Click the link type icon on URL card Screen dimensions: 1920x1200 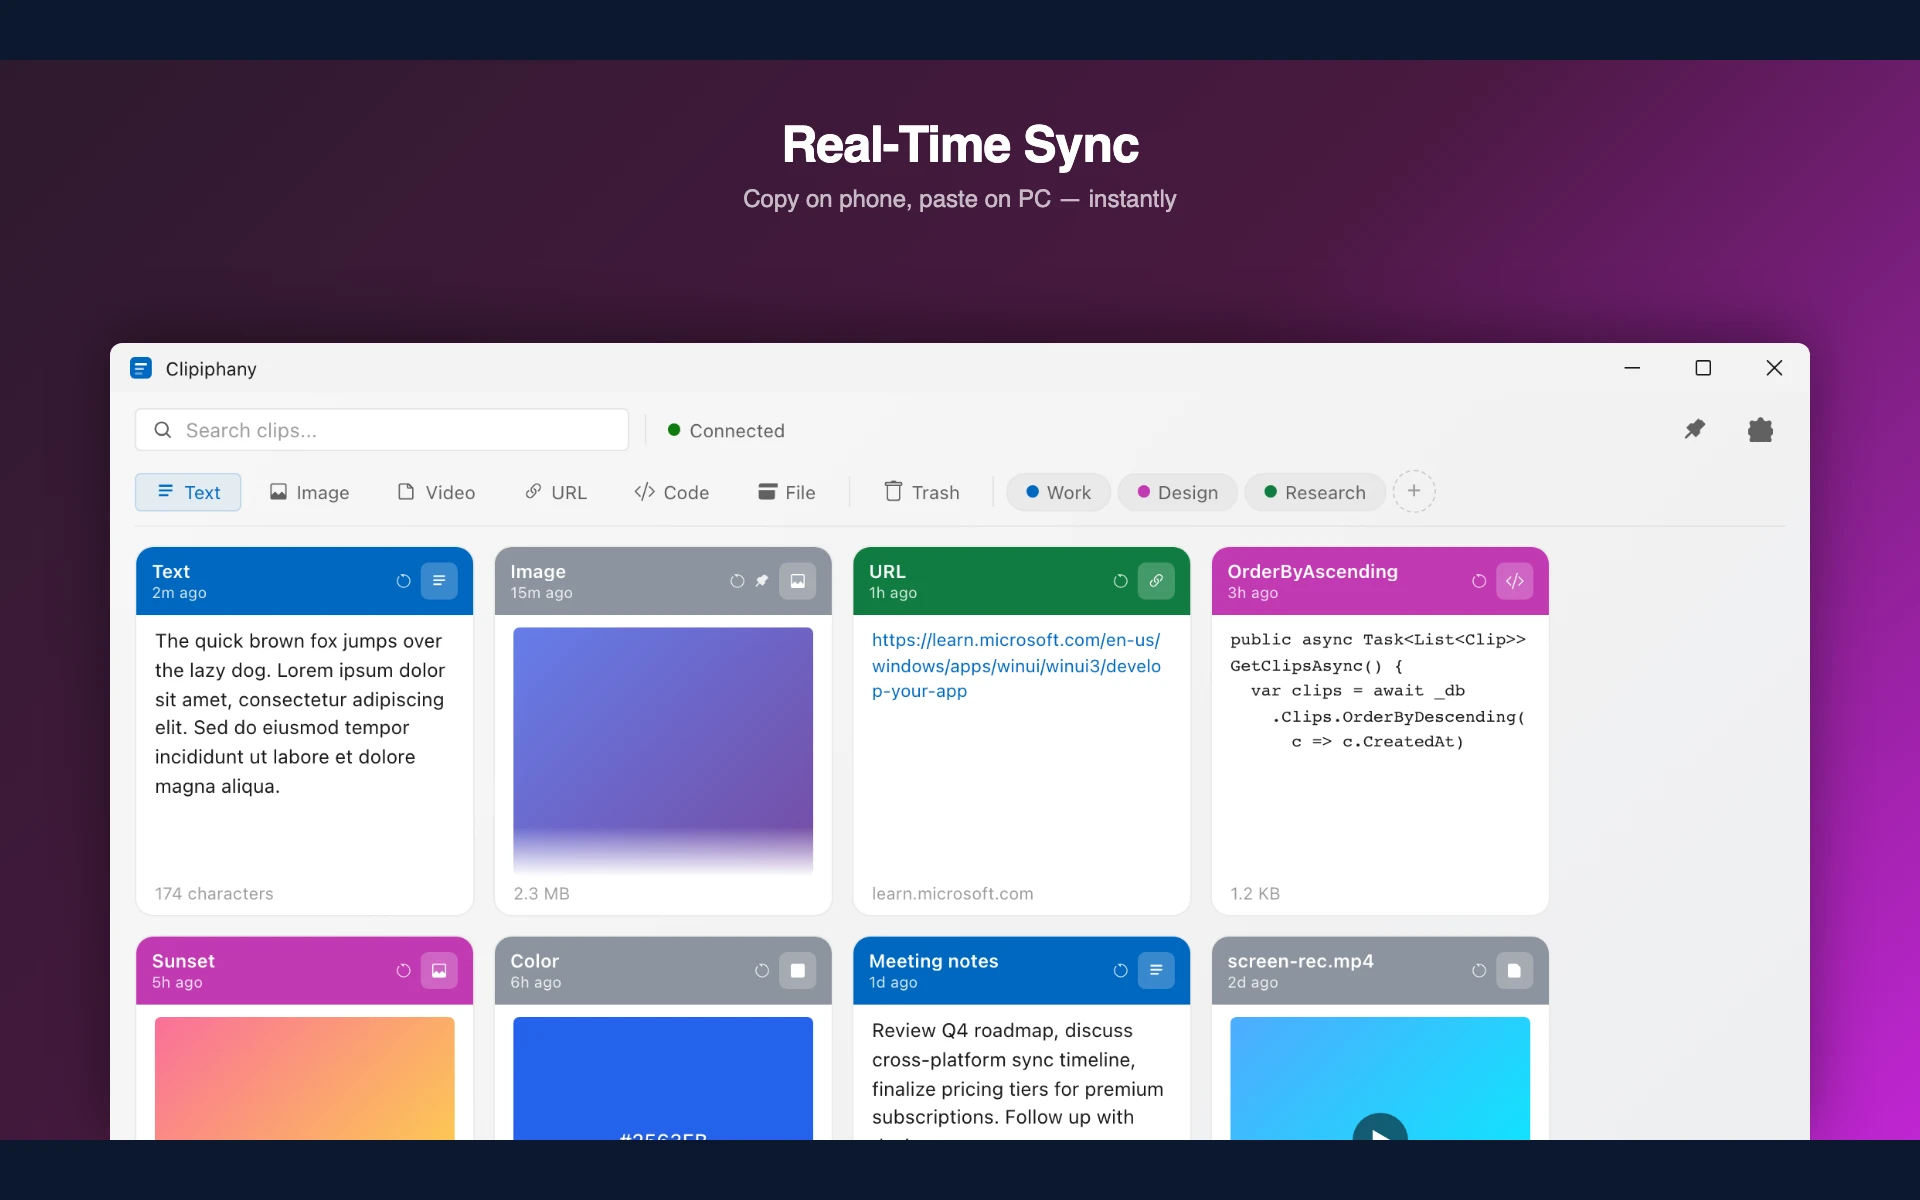click(x=1156, y=581)
